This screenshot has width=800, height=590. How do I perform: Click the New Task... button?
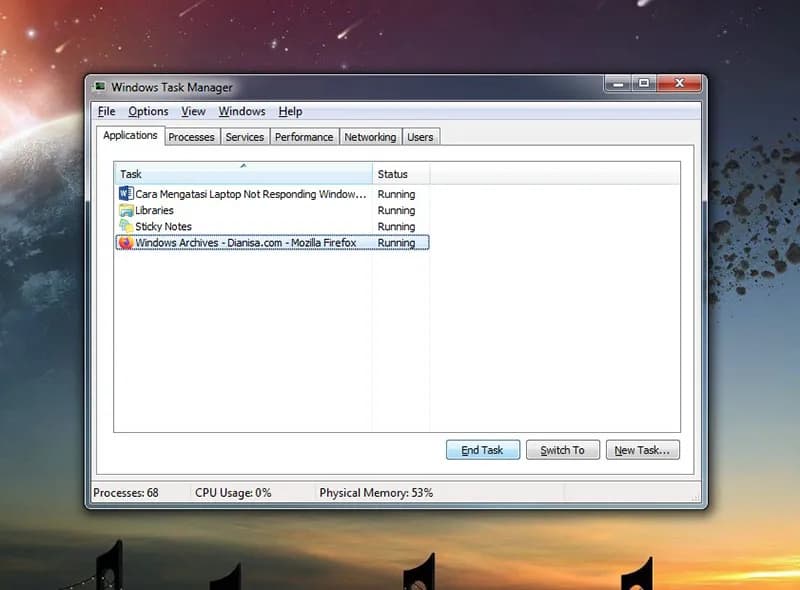point(644,450)
